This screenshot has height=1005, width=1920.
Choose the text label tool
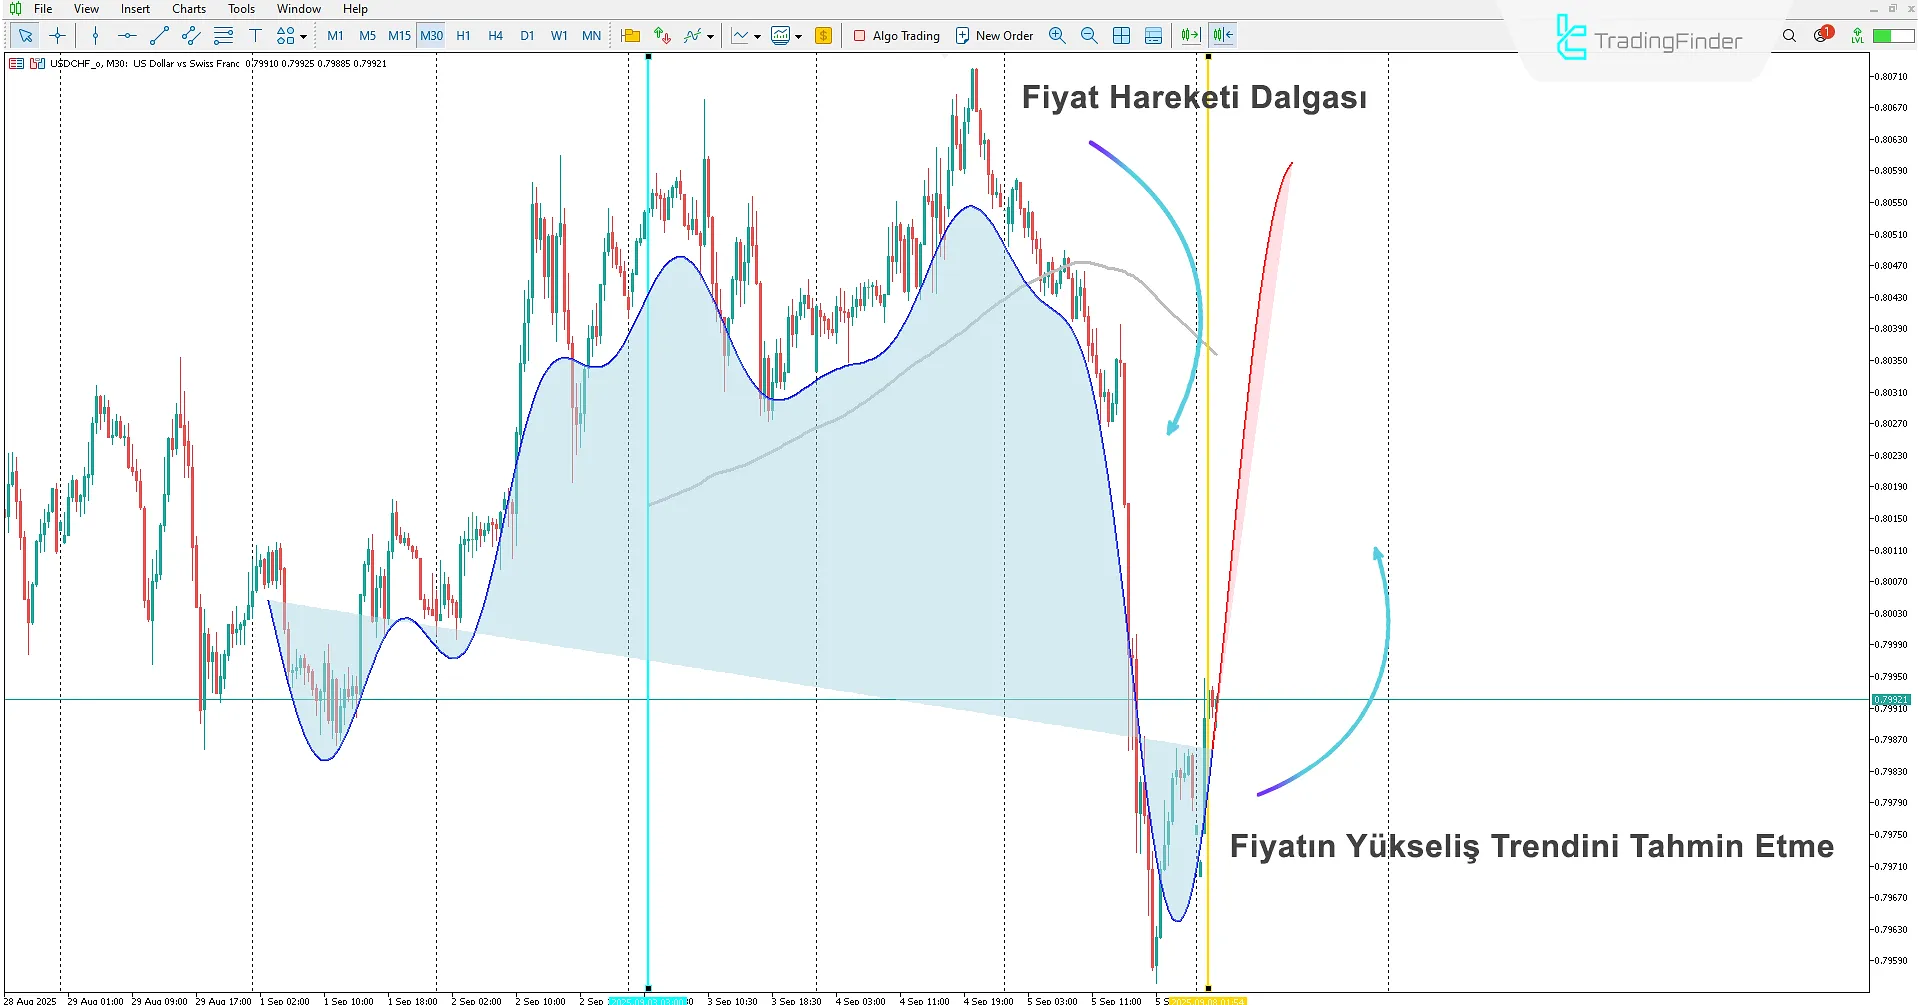click(255, 36)
